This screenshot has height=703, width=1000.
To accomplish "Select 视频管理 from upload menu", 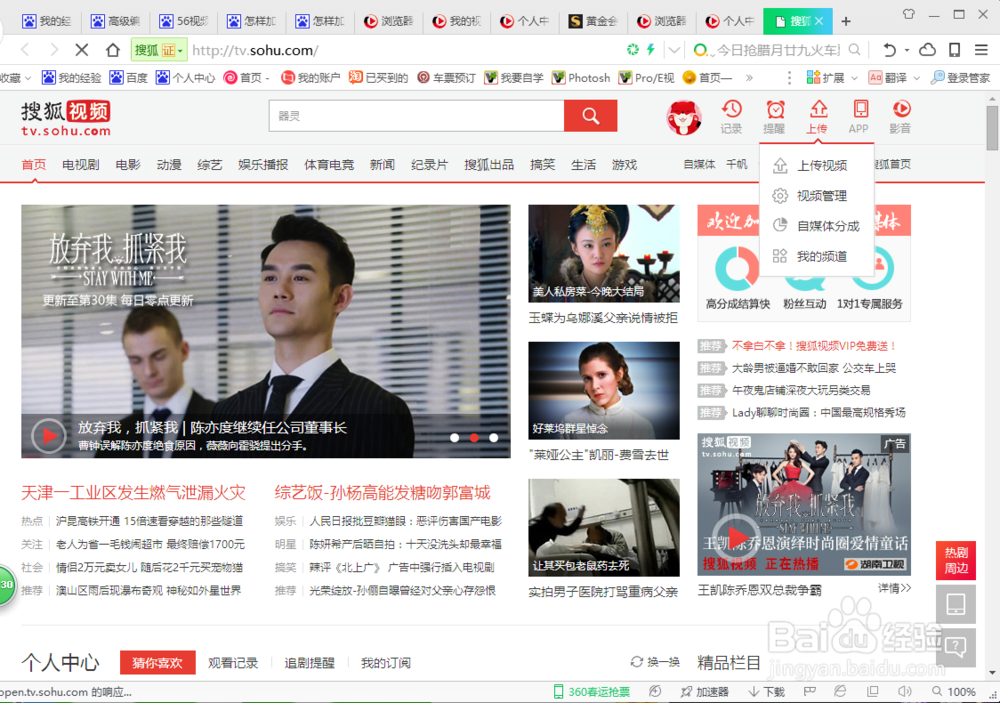I will click(x=817, y=196).
